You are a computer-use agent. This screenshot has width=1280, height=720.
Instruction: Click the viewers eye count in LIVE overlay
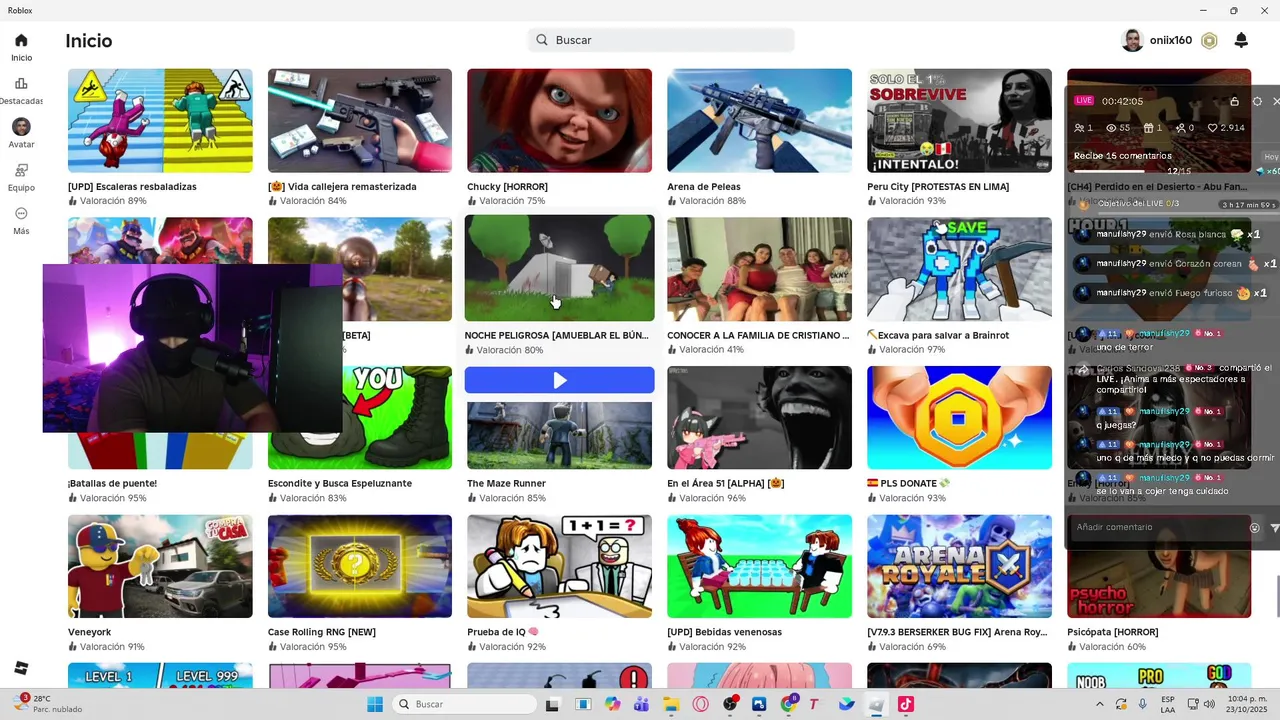pyautogui.click(x=1118, y=128)
